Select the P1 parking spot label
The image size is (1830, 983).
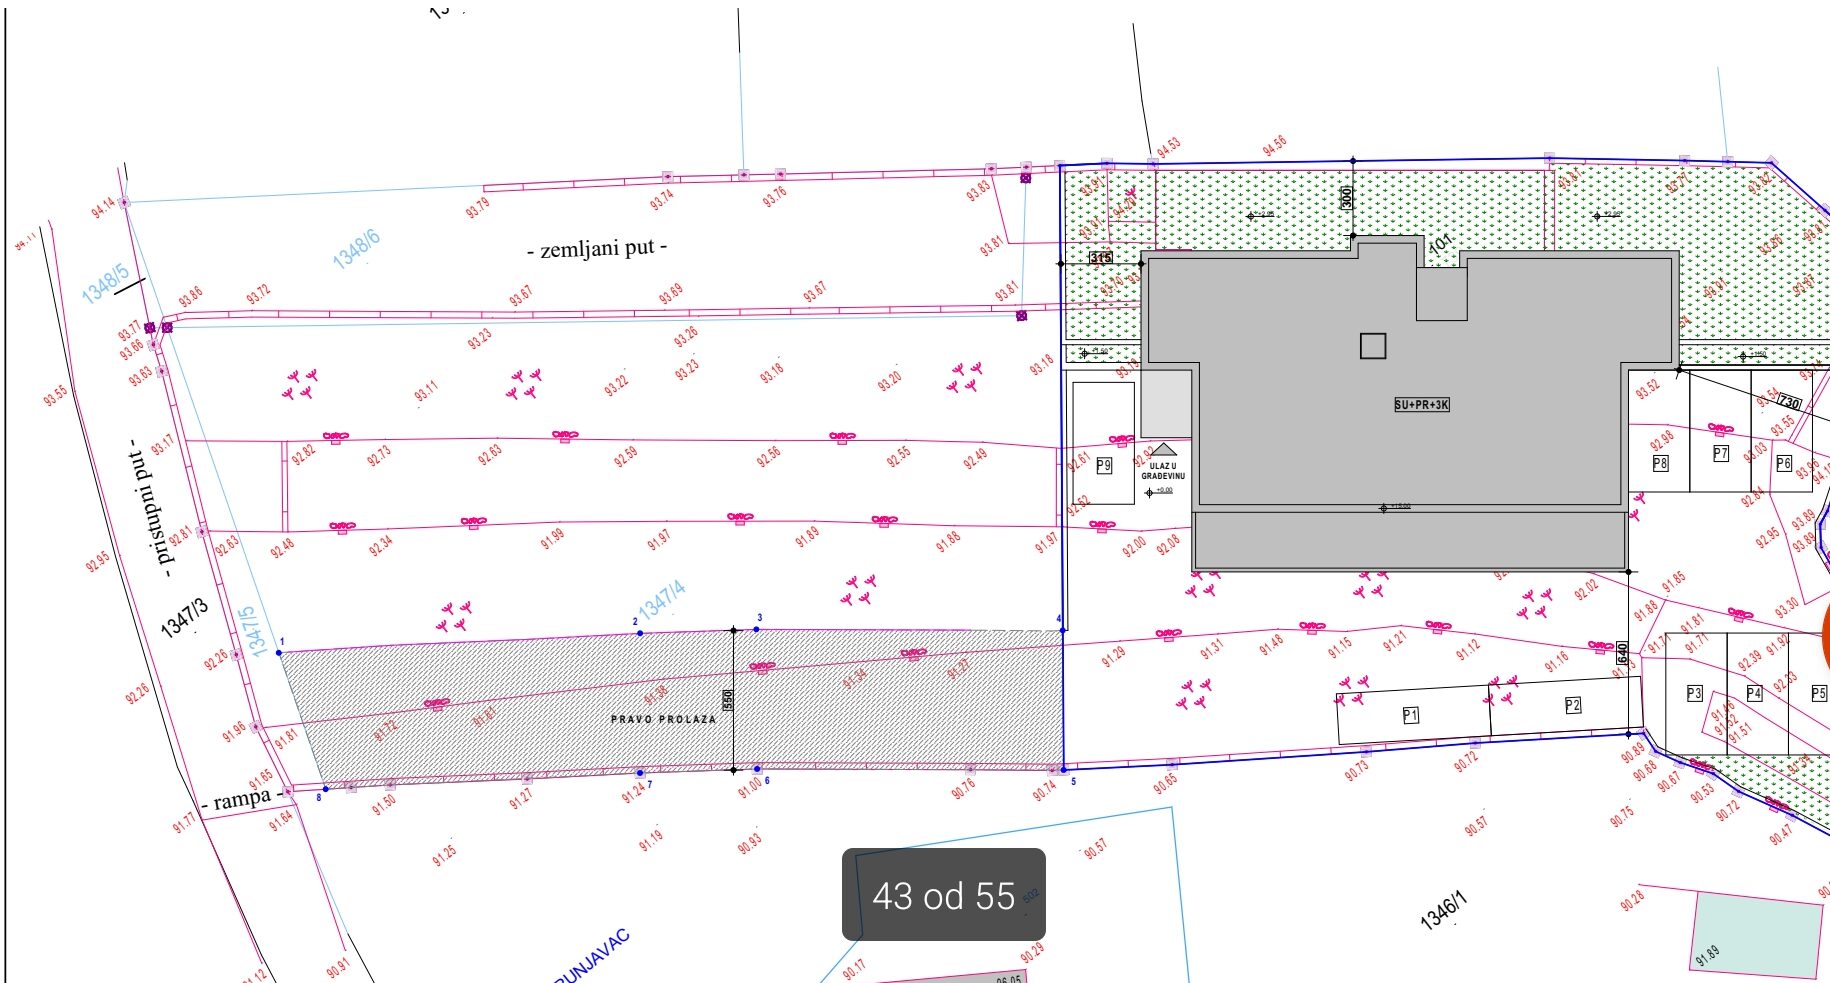click(1410, 715)
